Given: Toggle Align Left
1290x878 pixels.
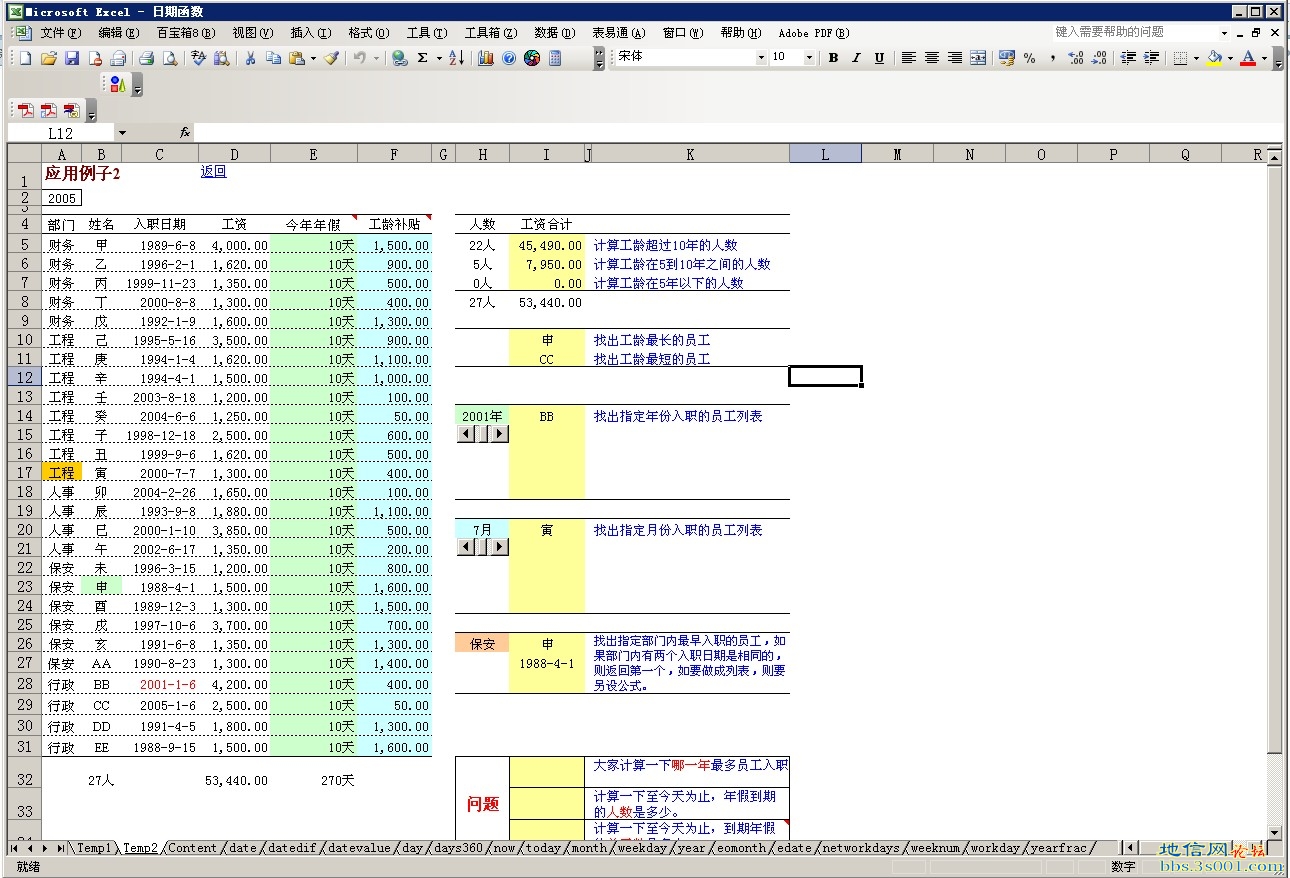Looking at the screenshot, I should (x=908, y=58).
